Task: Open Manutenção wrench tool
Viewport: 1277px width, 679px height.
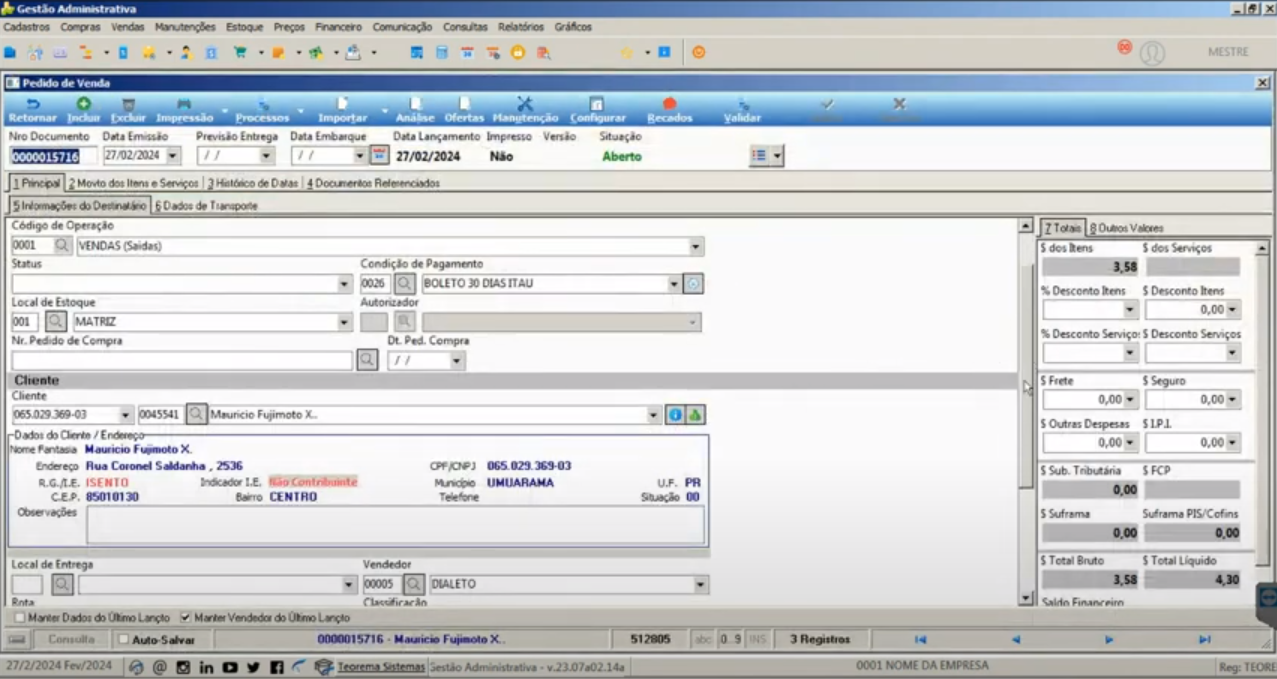Action: 525,110
